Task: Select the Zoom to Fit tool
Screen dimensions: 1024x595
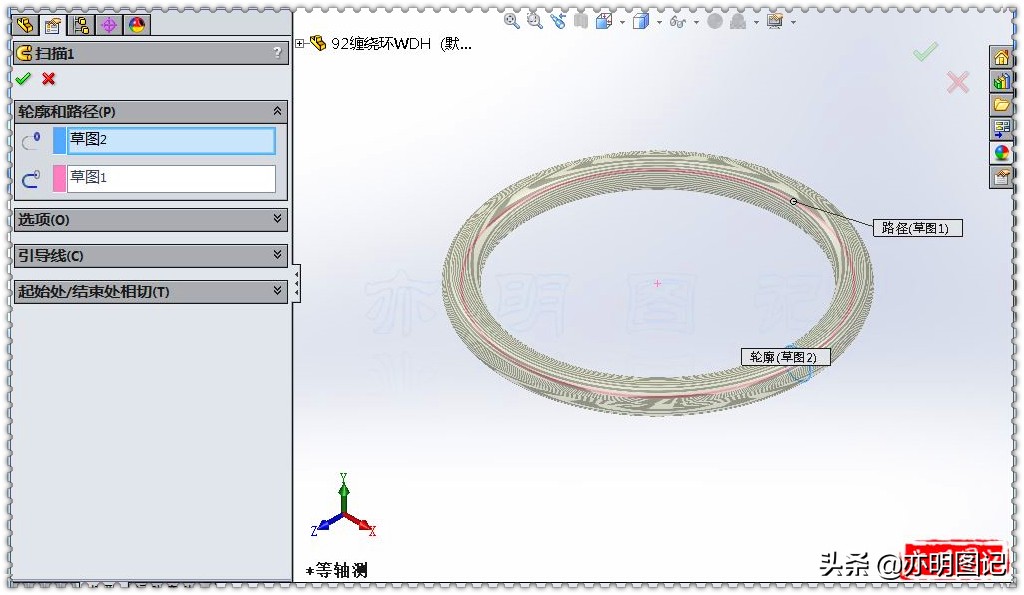Action: [509, 21]
